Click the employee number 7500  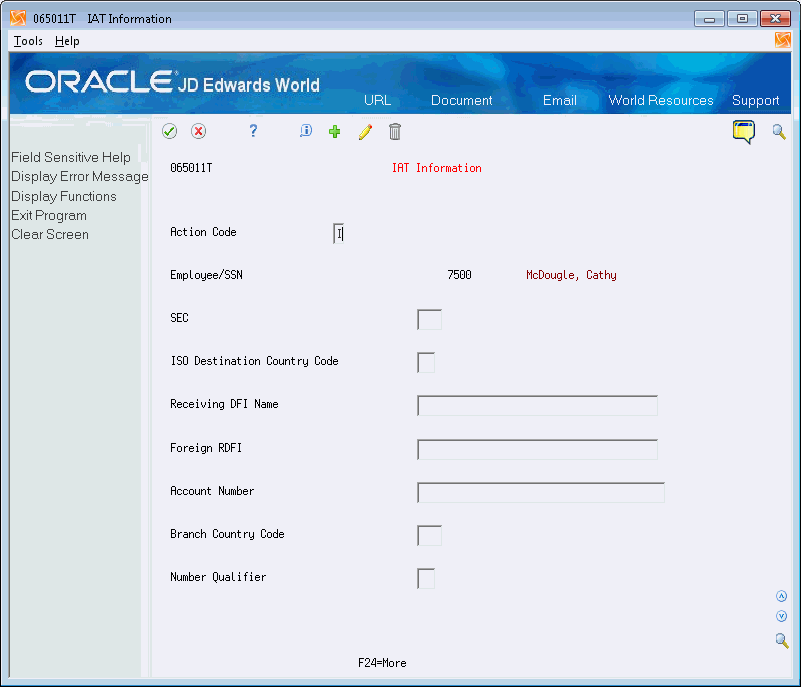(459, 275)
